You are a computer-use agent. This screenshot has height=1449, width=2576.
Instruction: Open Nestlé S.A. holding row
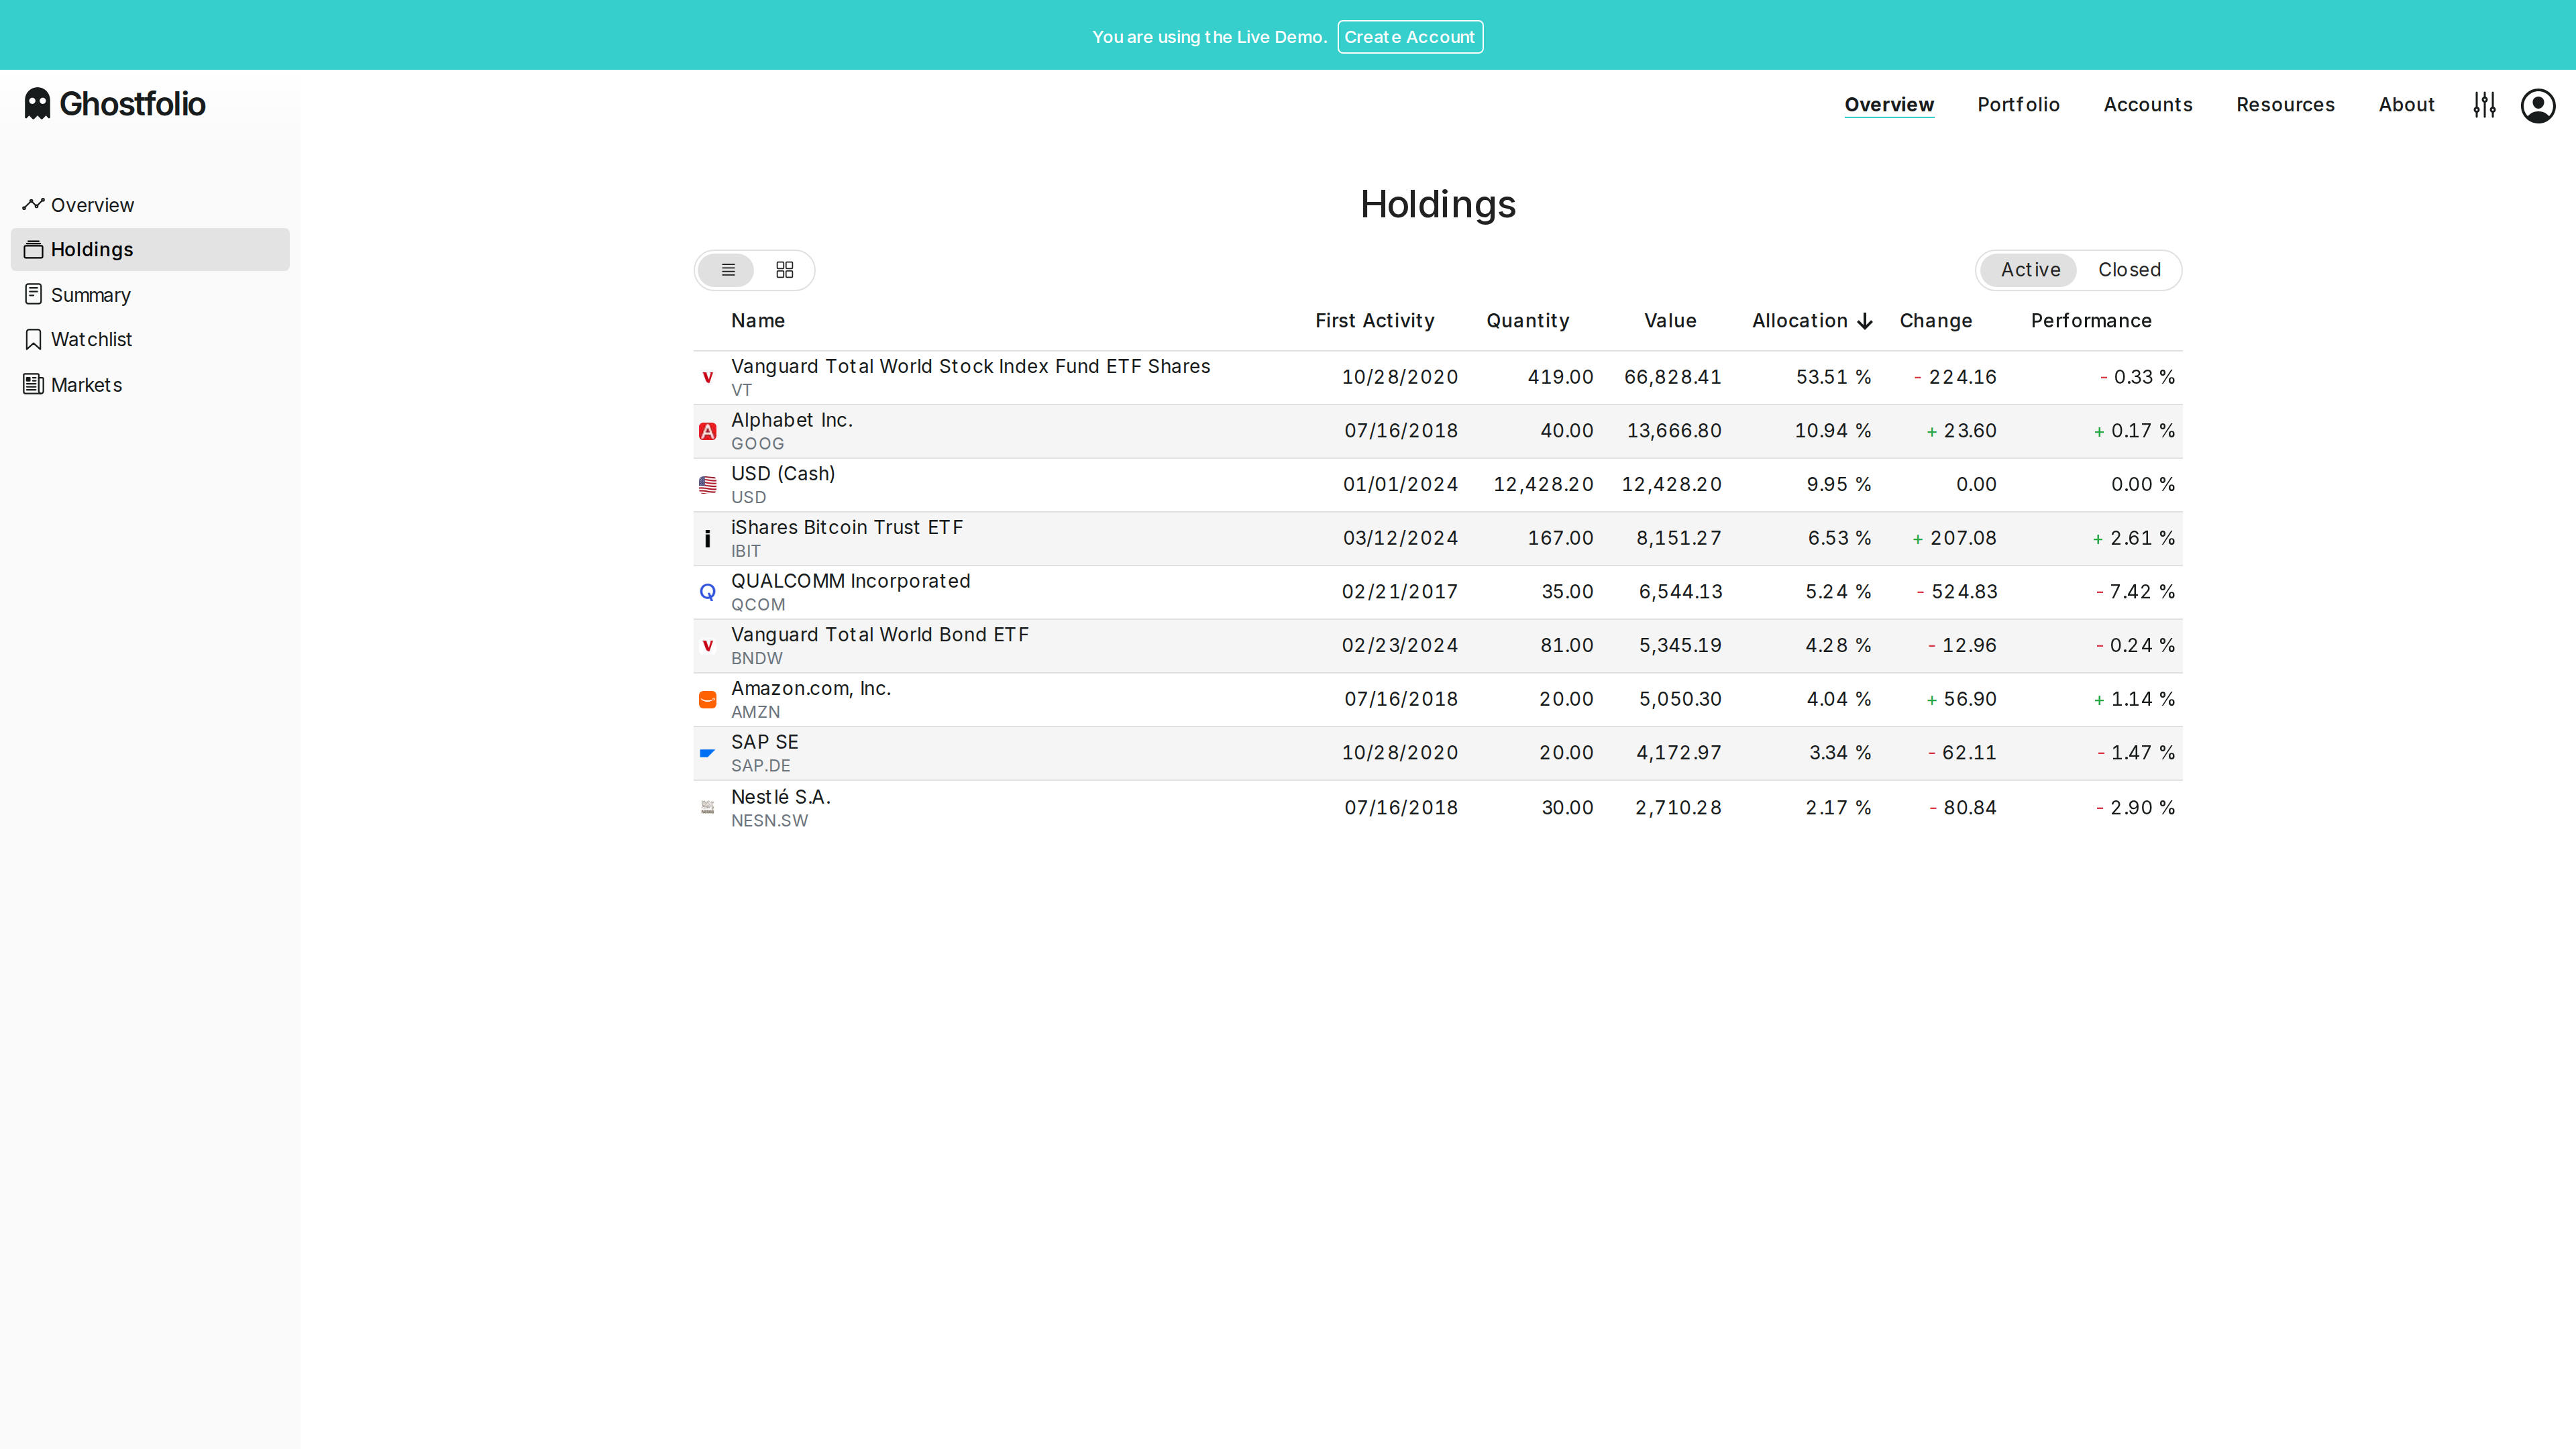point(1438,807)
